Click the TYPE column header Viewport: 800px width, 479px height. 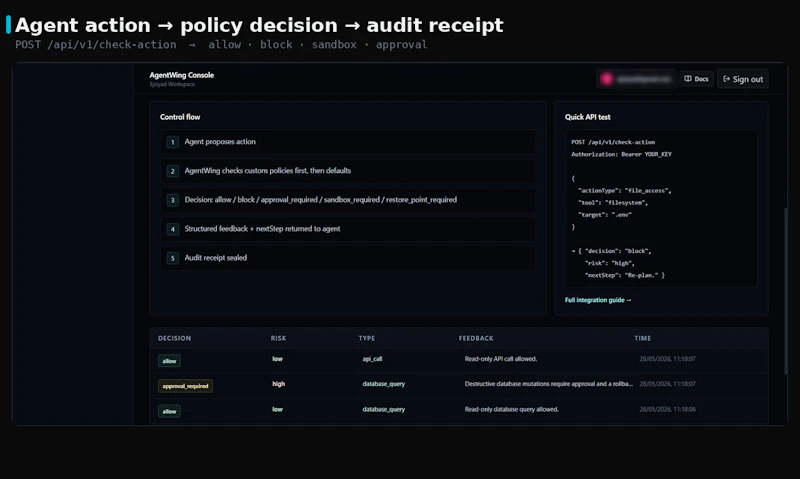(x=366, y=338)
